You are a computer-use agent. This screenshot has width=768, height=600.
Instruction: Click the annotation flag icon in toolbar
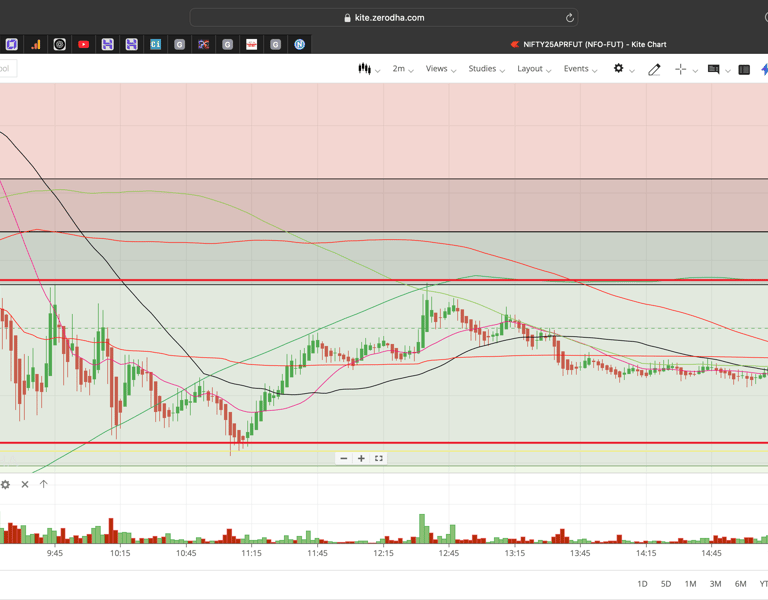714,70
